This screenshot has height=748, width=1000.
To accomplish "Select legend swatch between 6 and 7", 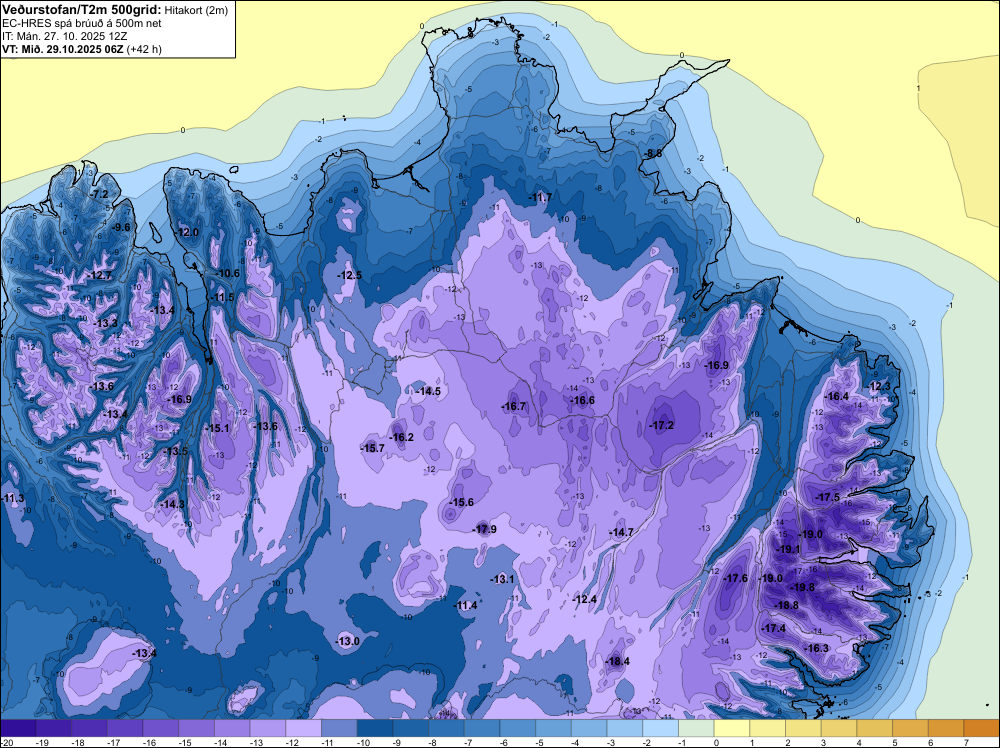I will 946,728.
